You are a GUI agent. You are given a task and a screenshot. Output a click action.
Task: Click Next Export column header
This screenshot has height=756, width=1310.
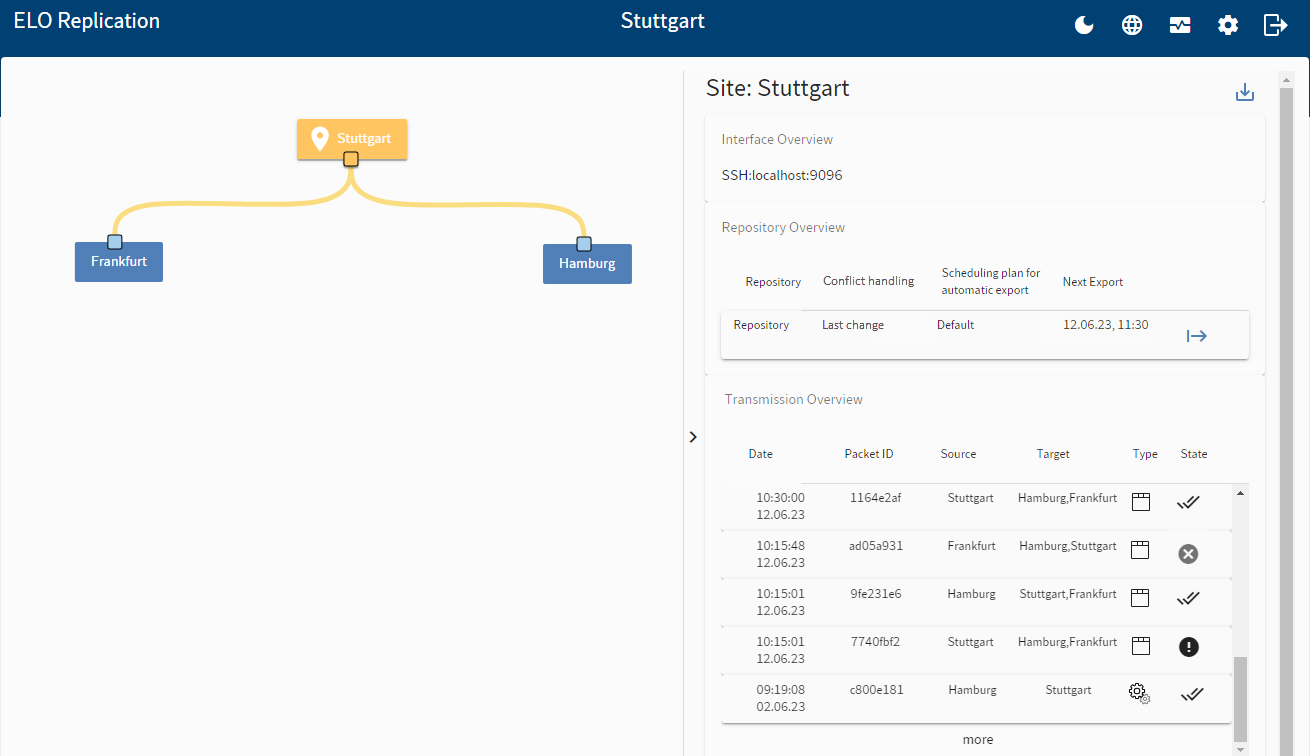pos(1093,282)
